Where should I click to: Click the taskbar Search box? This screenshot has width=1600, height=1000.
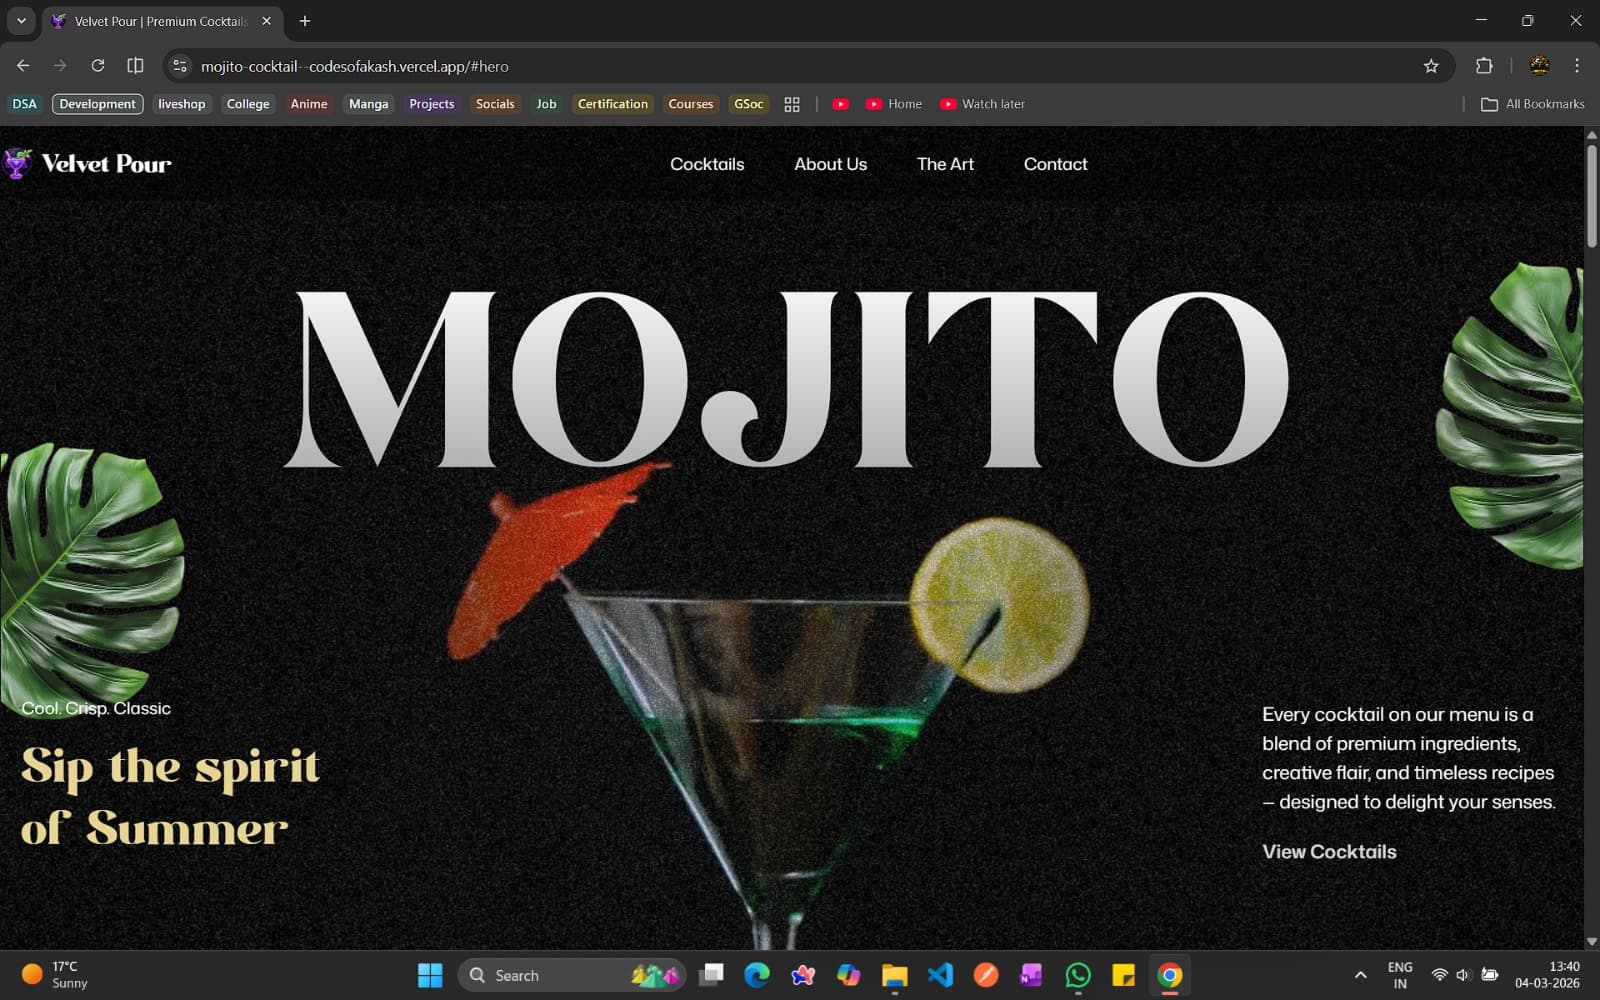[x=572, y=975]
